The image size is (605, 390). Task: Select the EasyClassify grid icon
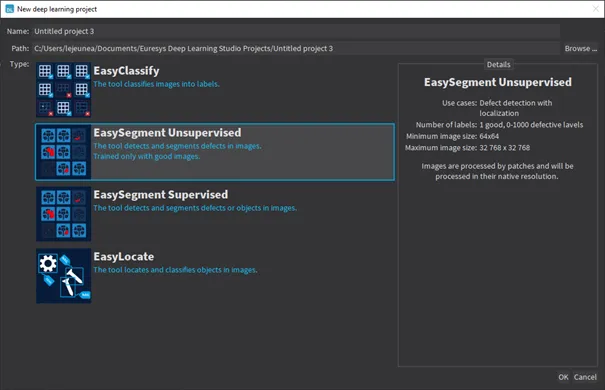click(64, 90)
